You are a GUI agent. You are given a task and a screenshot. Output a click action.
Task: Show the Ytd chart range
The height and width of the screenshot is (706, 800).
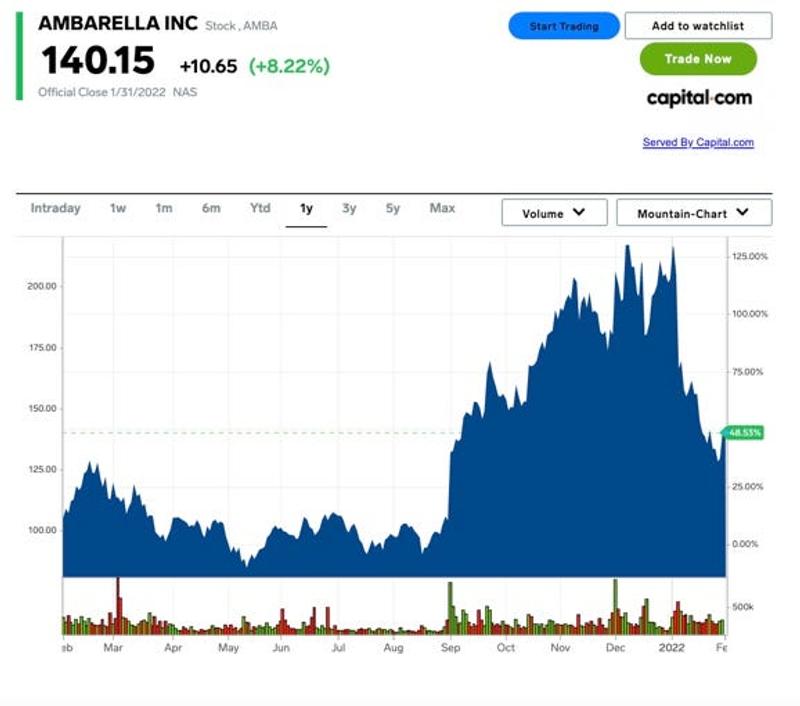point(260,208)
